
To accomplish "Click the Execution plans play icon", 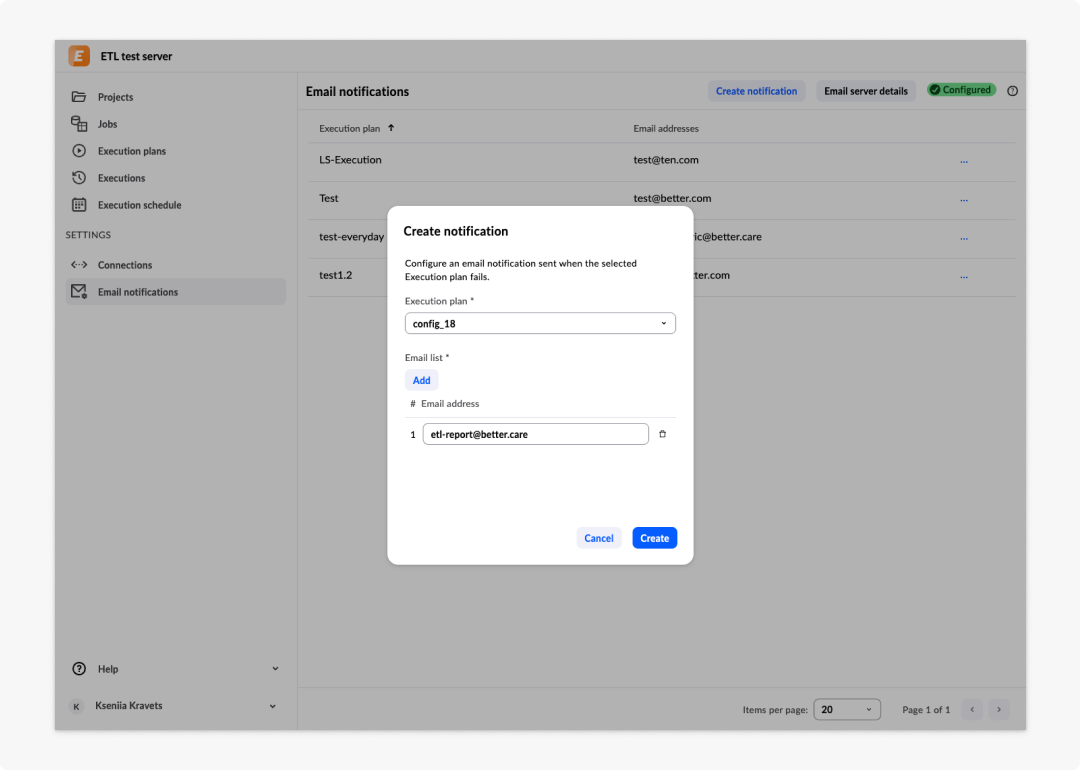I will (79, 150).
